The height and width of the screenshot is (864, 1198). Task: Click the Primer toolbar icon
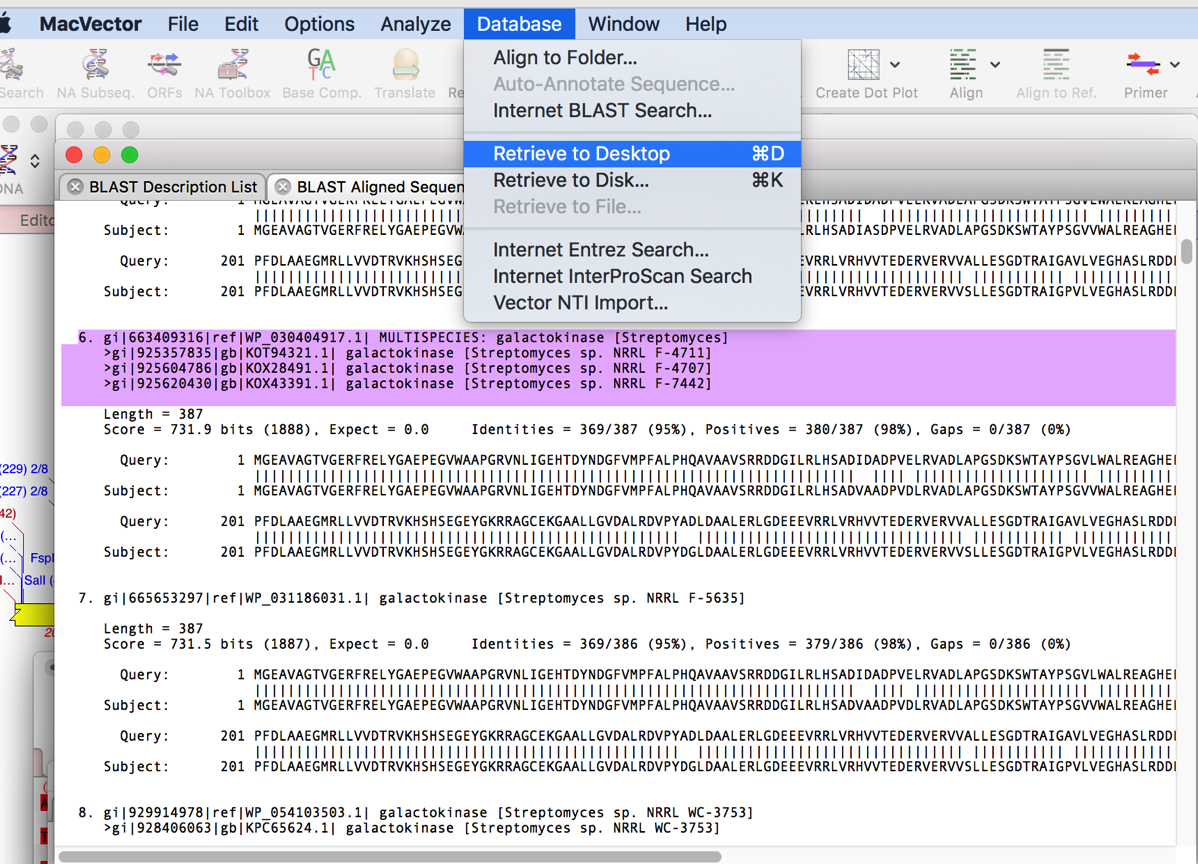coord(1143,66)
